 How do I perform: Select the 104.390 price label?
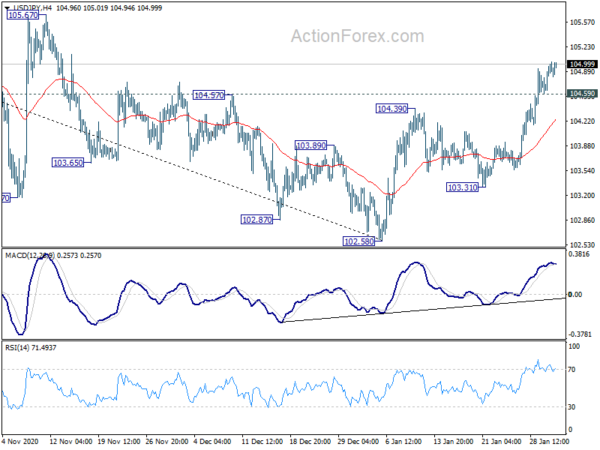[x=392, y=109]
